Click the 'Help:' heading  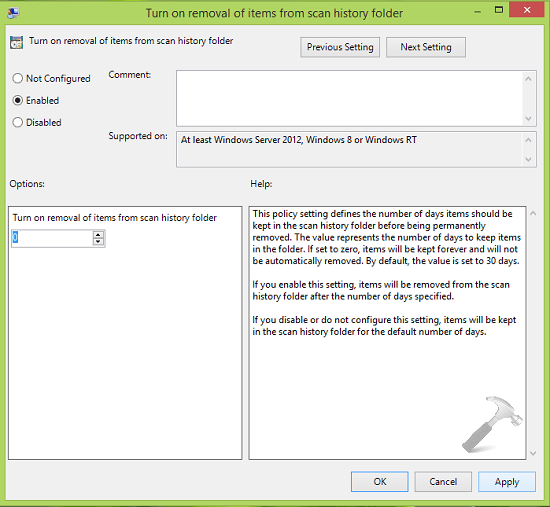(261, 184)
